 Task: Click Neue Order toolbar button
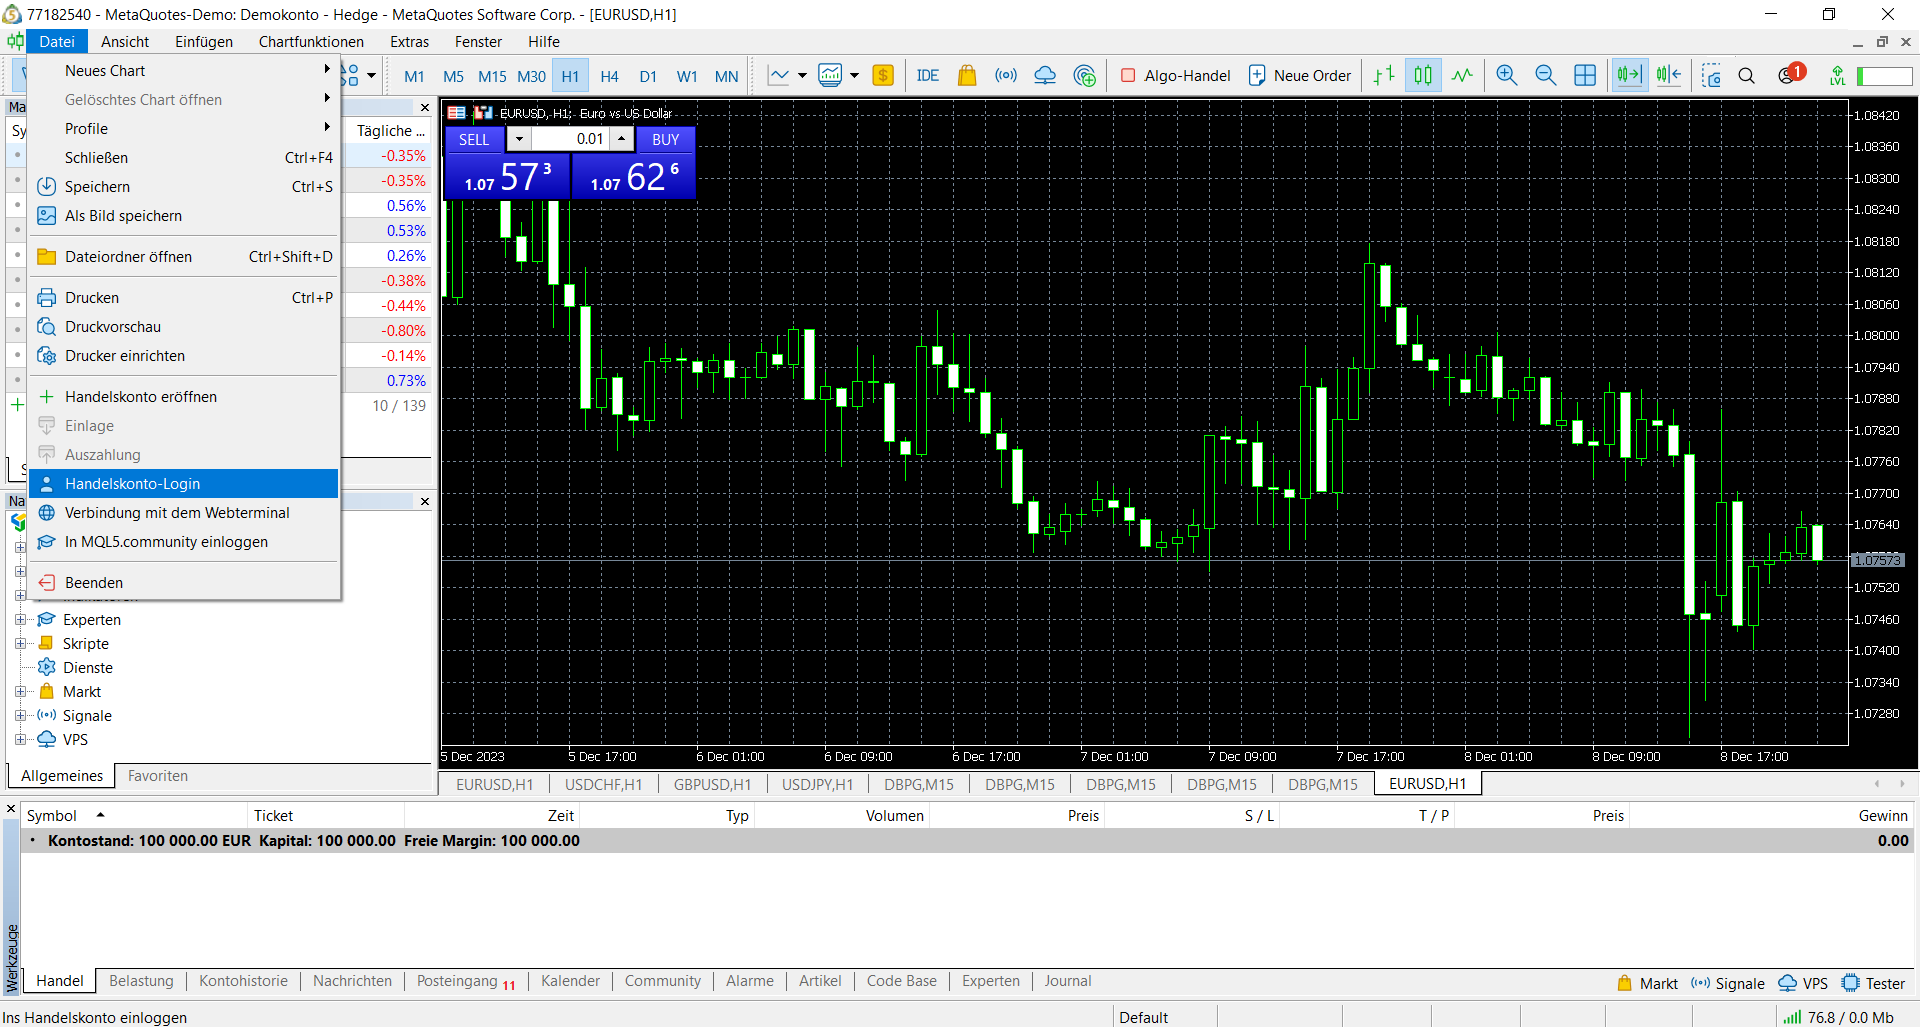pos(1300,76)
